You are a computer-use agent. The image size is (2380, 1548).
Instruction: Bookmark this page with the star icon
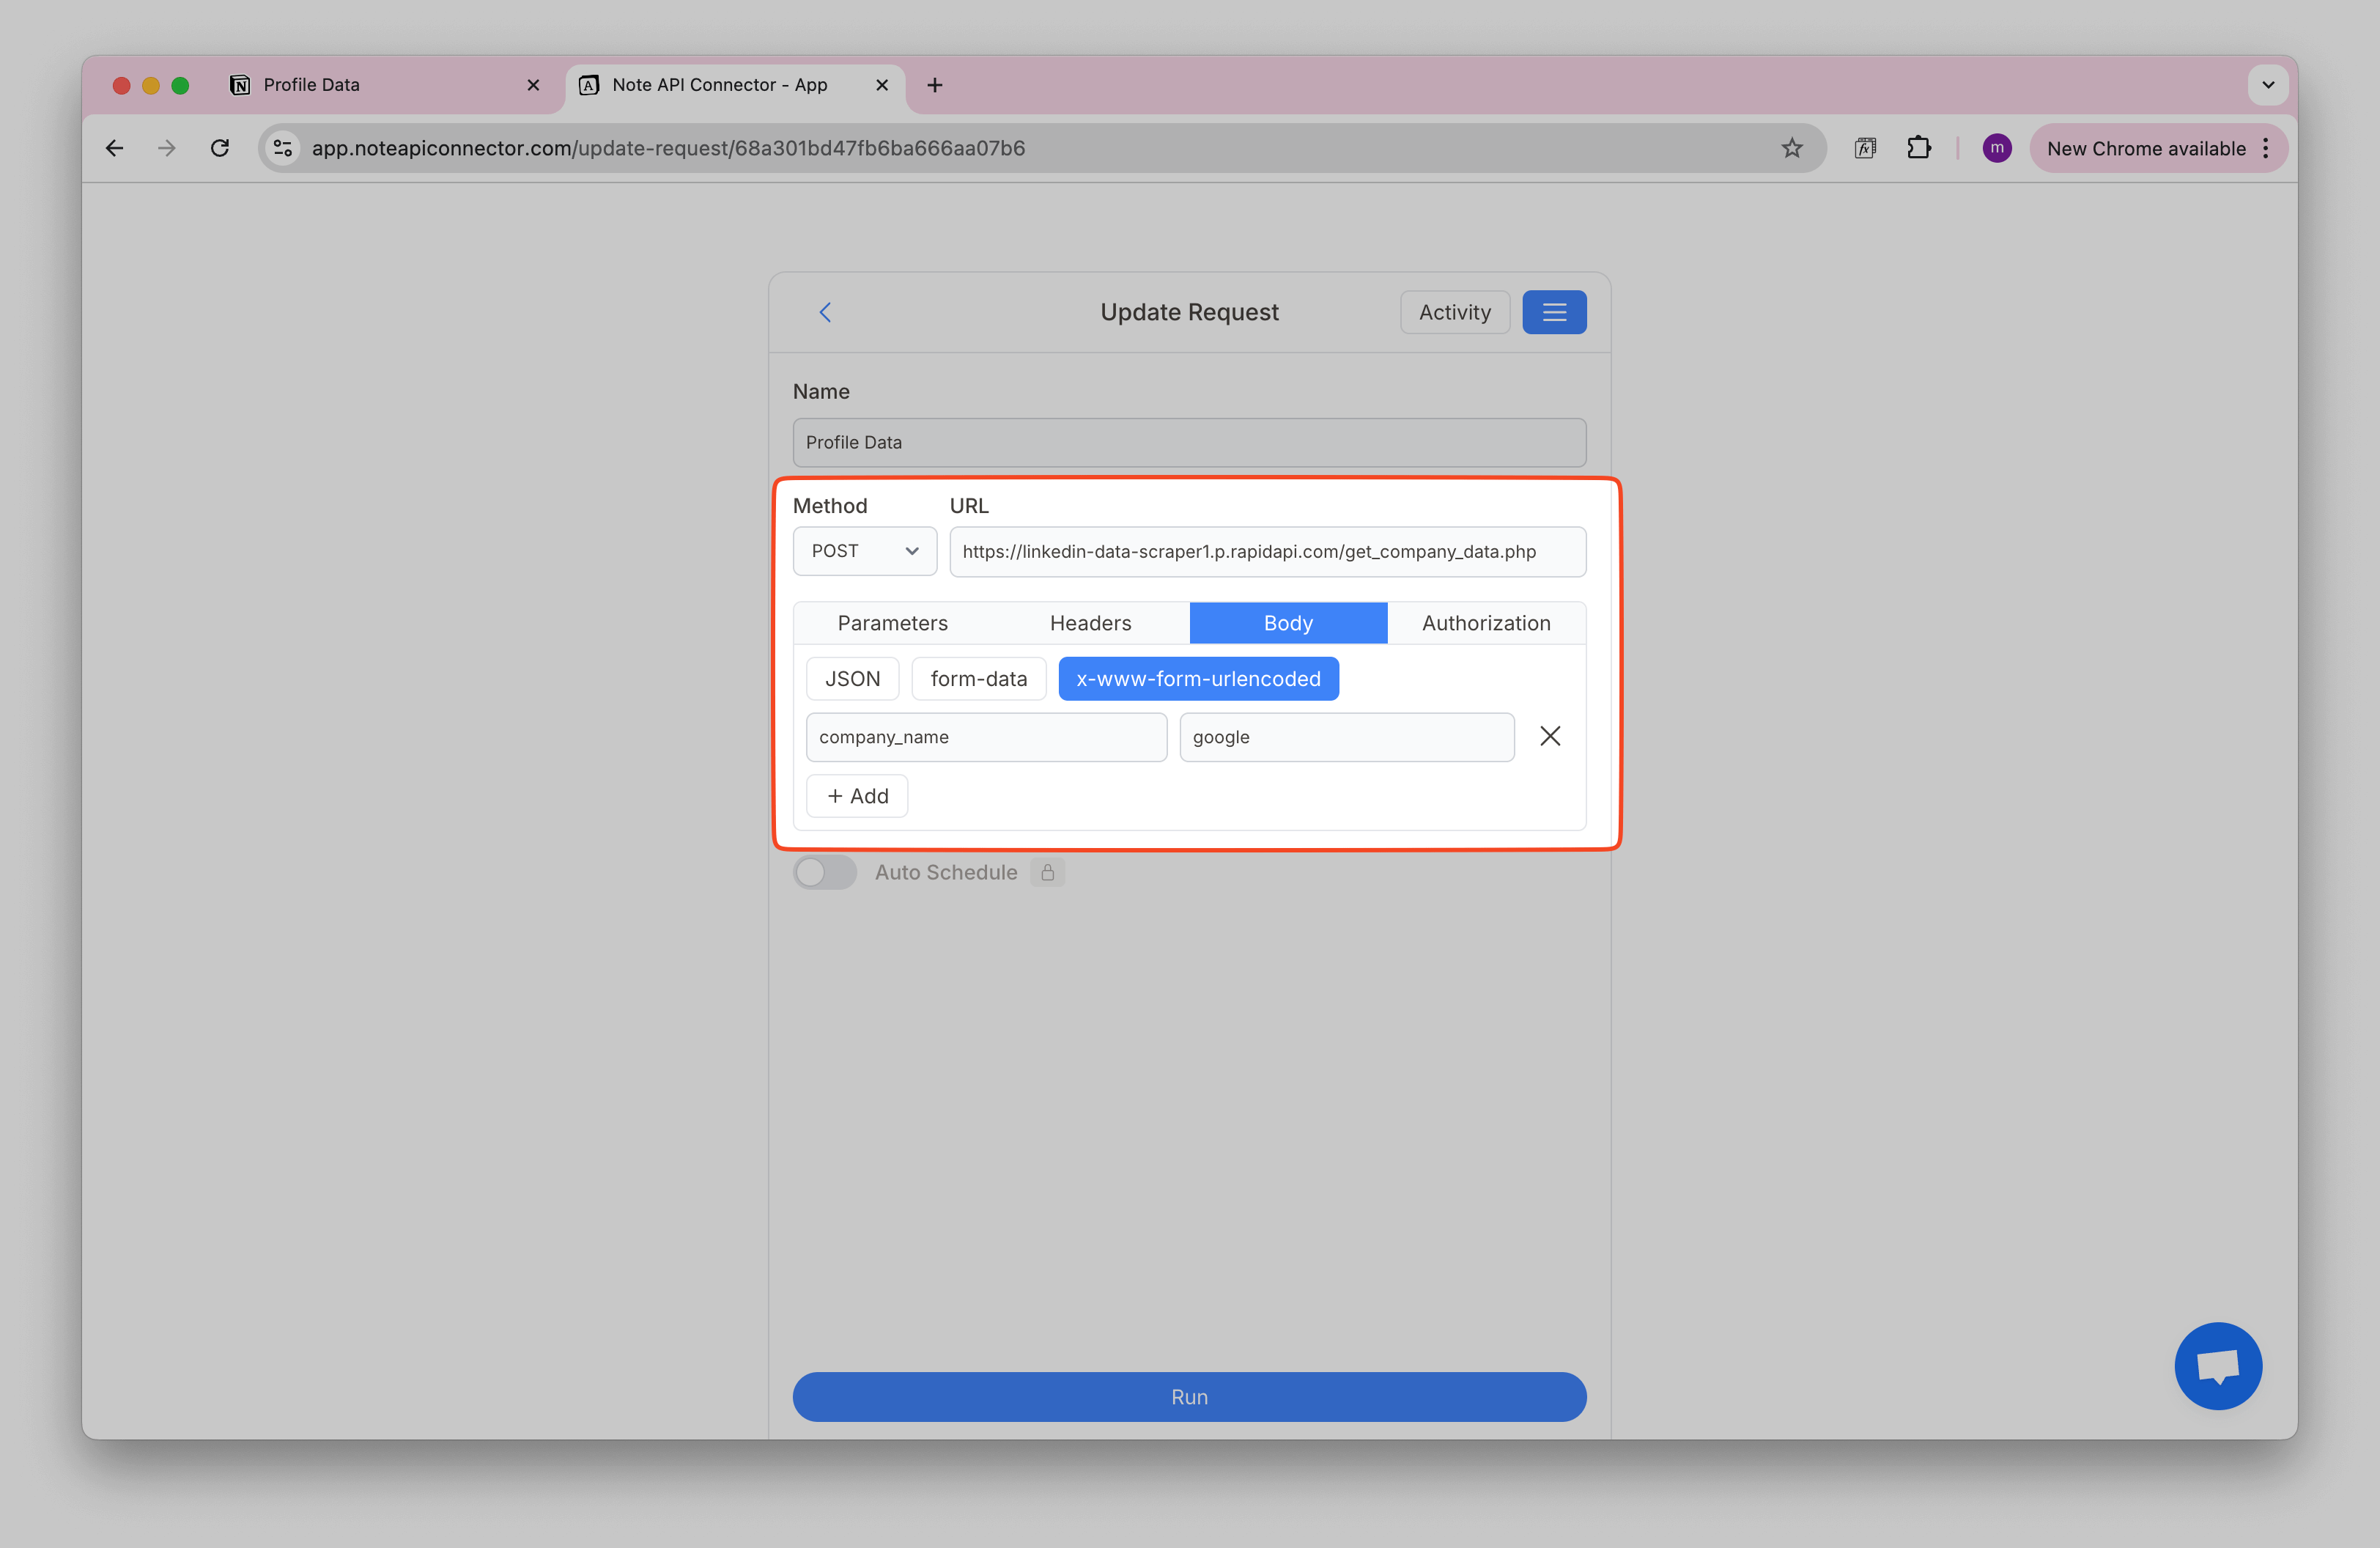pyautogui.click(x=1791, y=148)
